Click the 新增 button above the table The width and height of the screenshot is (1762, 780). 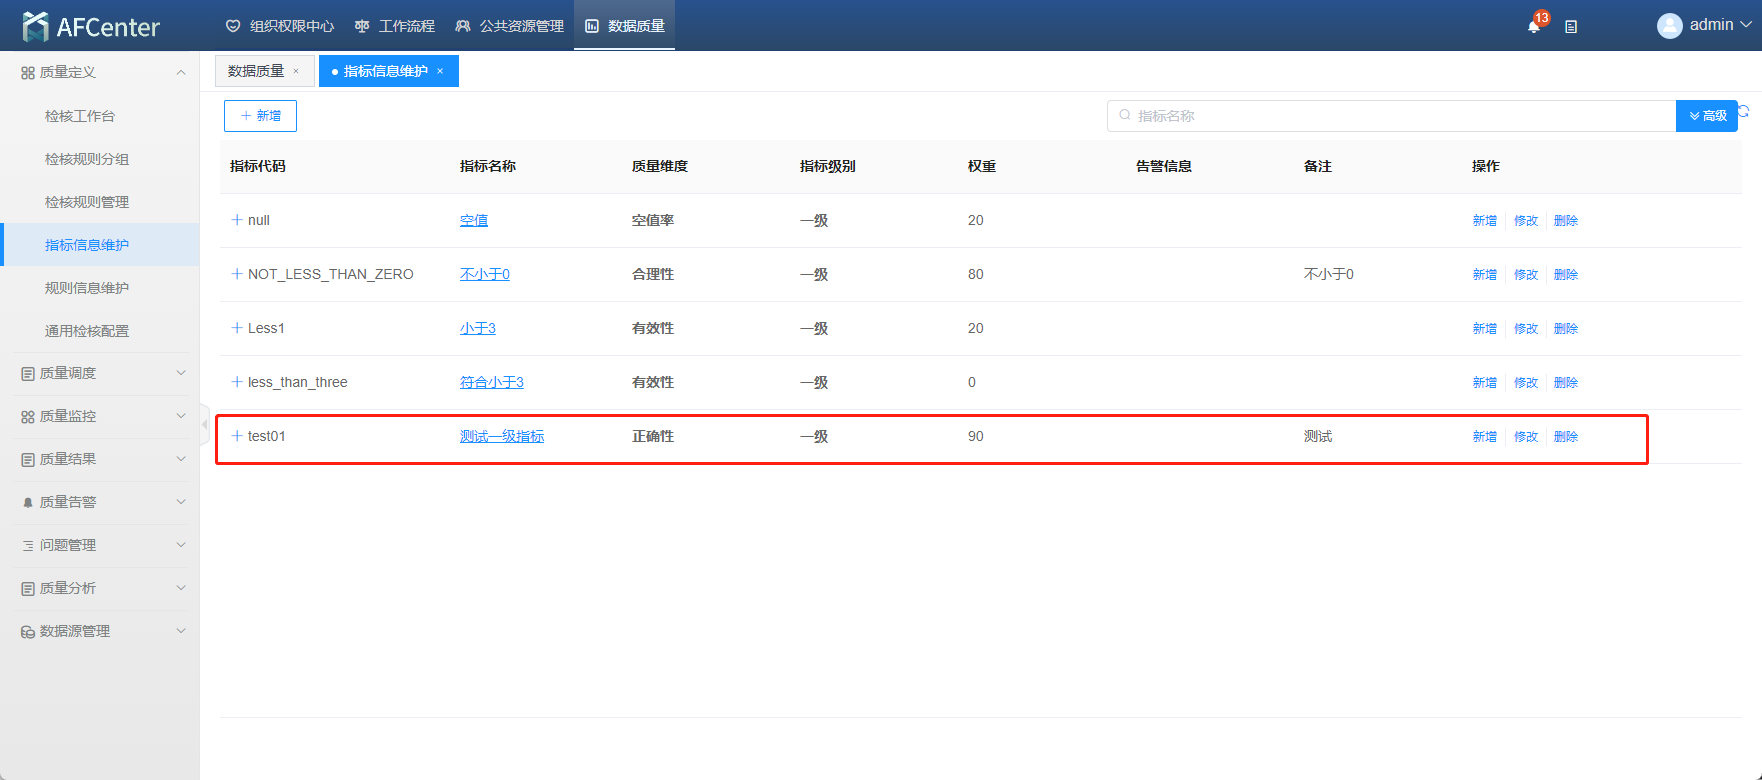click(x=260, y=116)
